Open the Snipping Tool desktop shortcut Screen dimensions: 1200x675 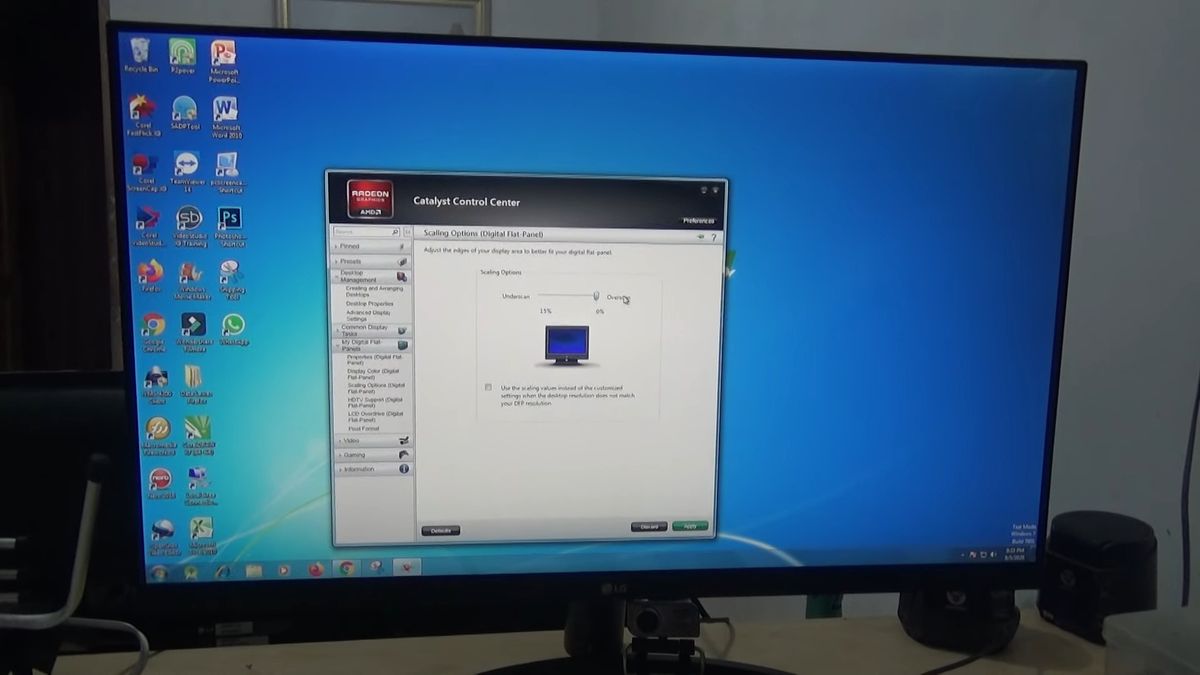pos(232,279)
